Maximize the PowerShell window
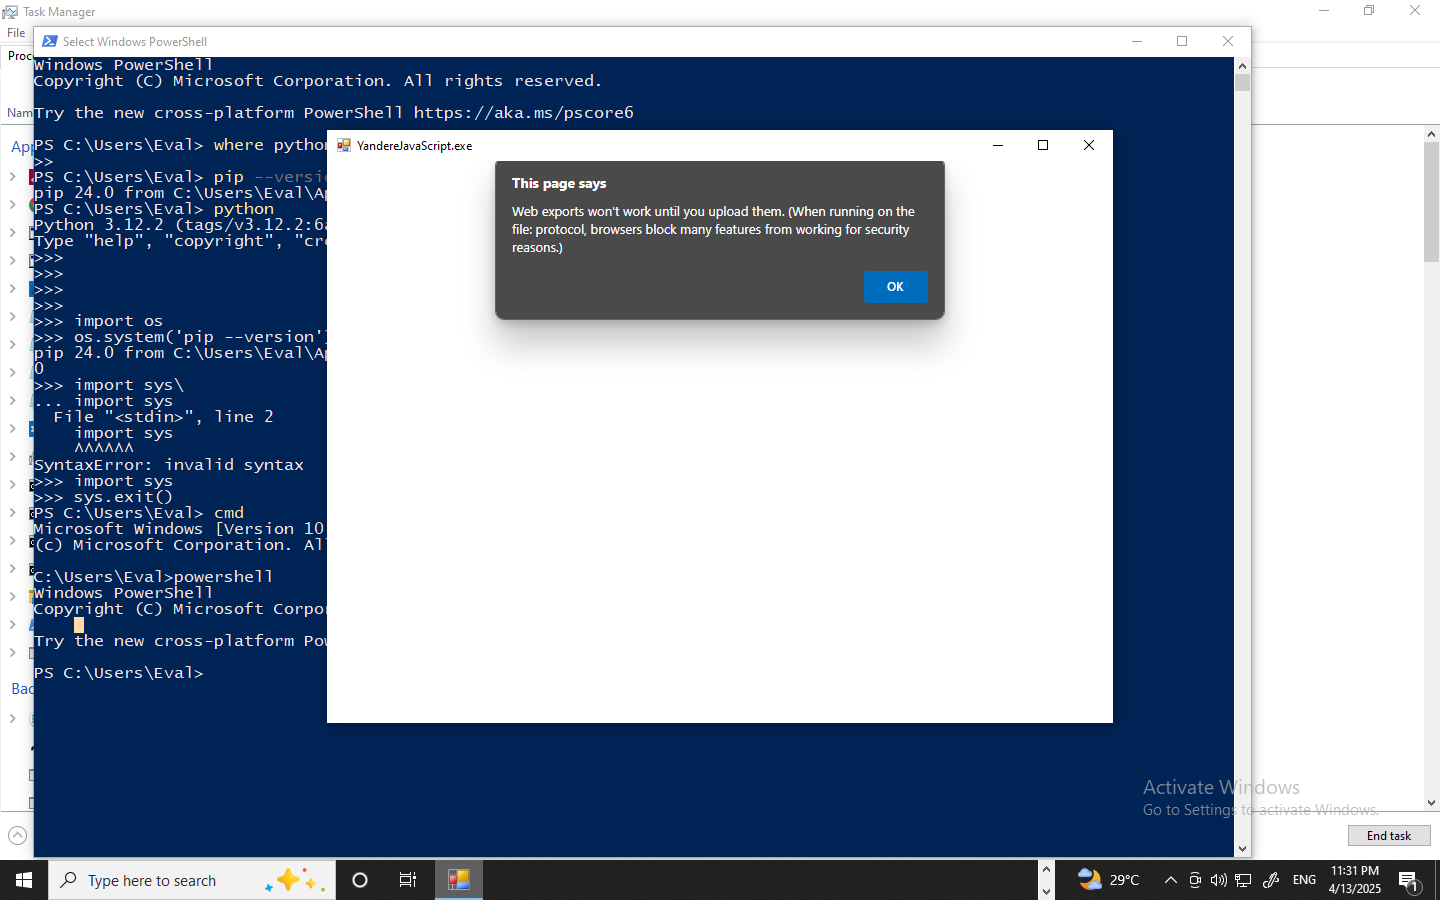1440x900 pixels. pos(1182,41)
